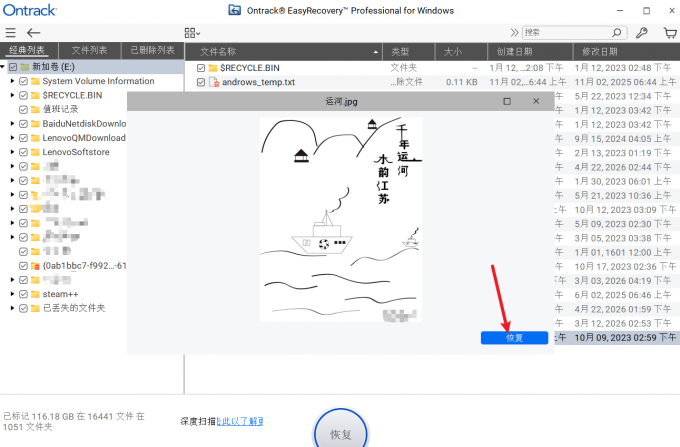Select deleted {0ab1bbc7-f992 folder icon
This screenshot has width=680, height=447.
tap(35, 266)
